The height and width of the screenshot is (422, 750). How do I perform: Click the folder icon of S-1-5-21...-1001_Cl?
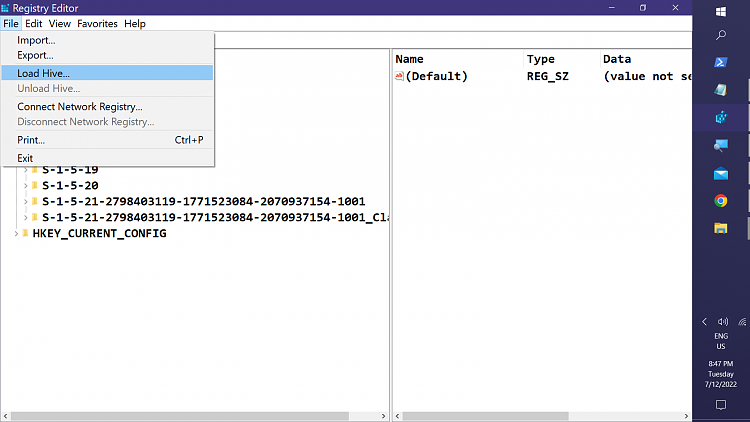tap(34, 217)
